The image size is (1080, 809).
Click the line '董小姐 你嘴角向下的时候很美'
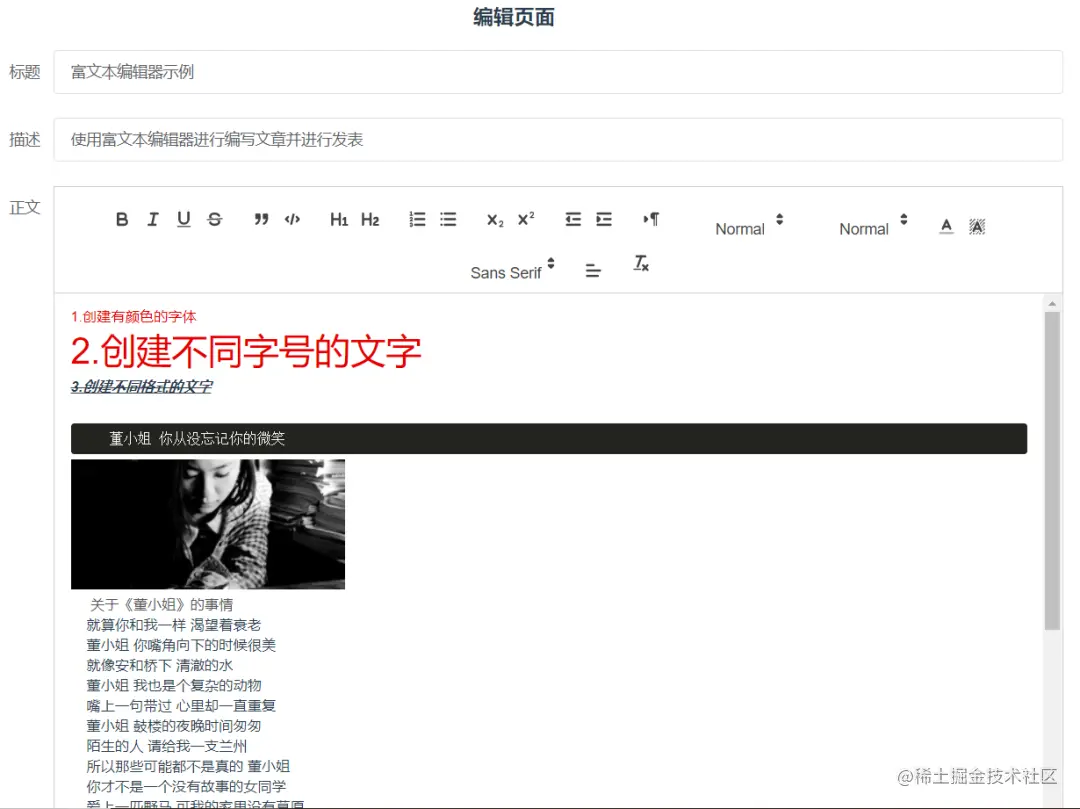pos(181,645)
